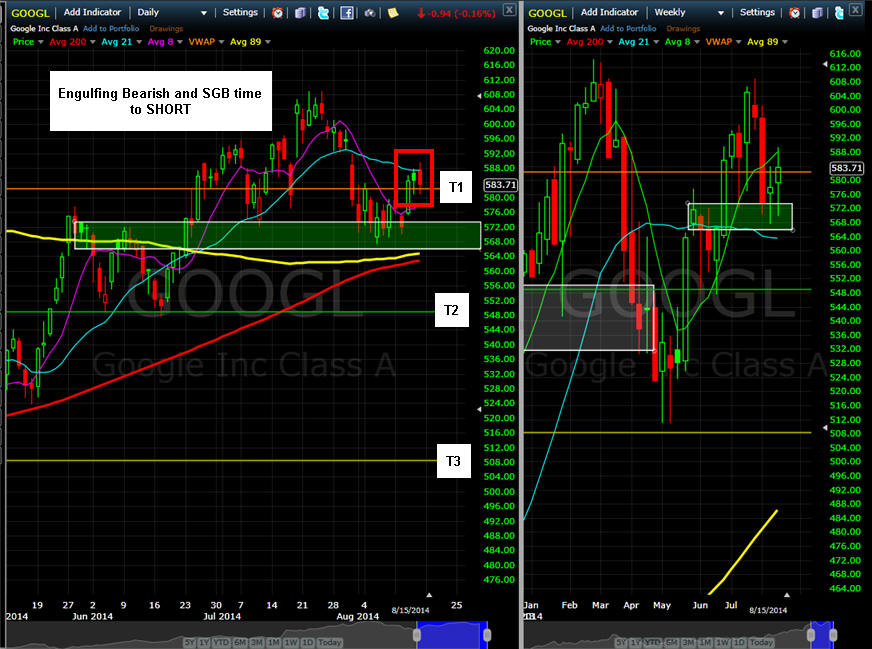This screenshot has width=872, height=649.
Task: Select 3M range in Weekly chart
Action: (688, 642)
